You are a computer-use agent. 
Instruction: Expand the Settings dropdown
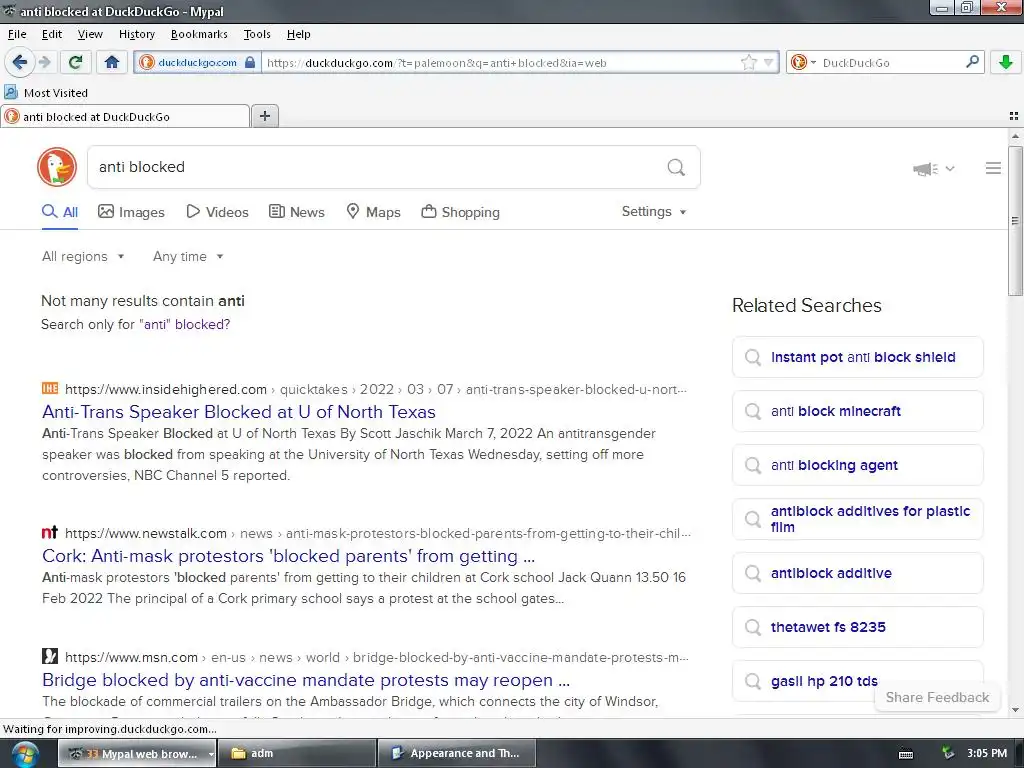tap(654, 212)
